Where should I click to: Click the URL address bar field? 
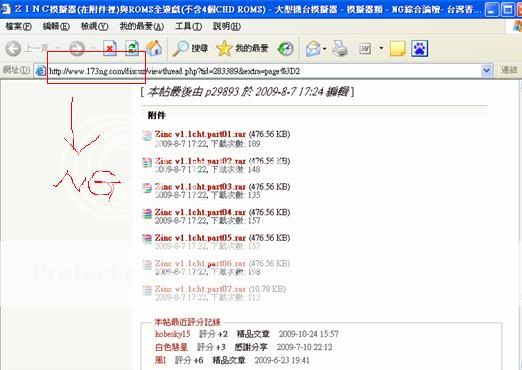pyautogui.click(x=260, y=71)
